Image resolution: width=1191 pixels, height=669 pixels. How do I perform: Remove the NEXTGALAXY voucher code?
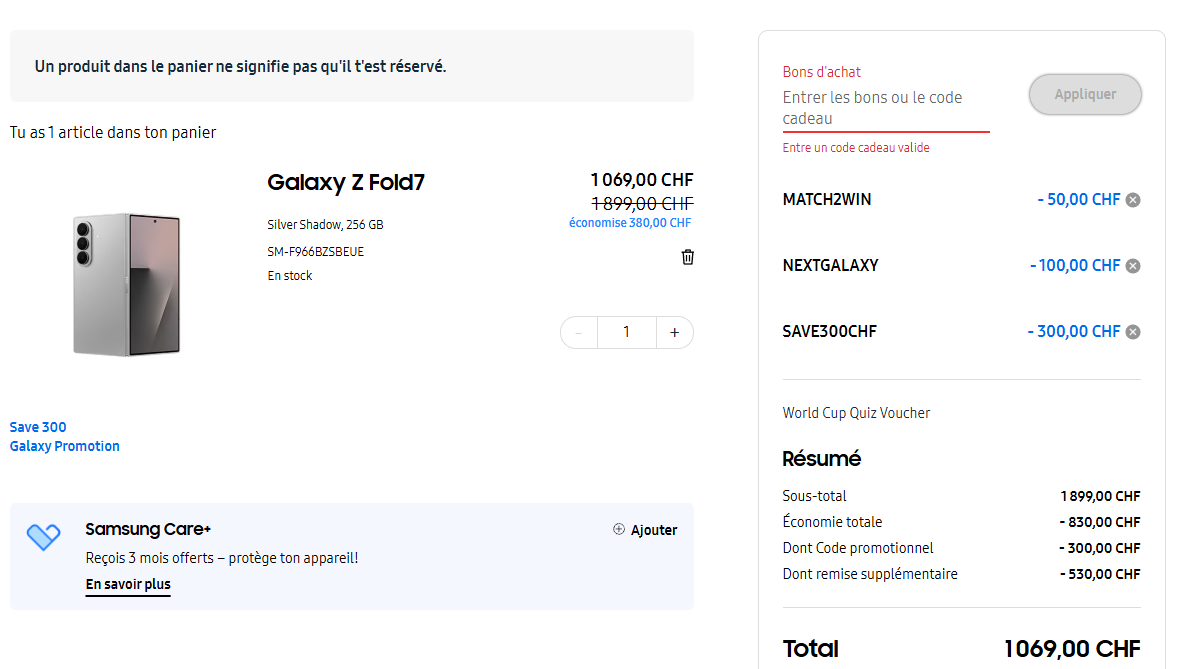1133,266
